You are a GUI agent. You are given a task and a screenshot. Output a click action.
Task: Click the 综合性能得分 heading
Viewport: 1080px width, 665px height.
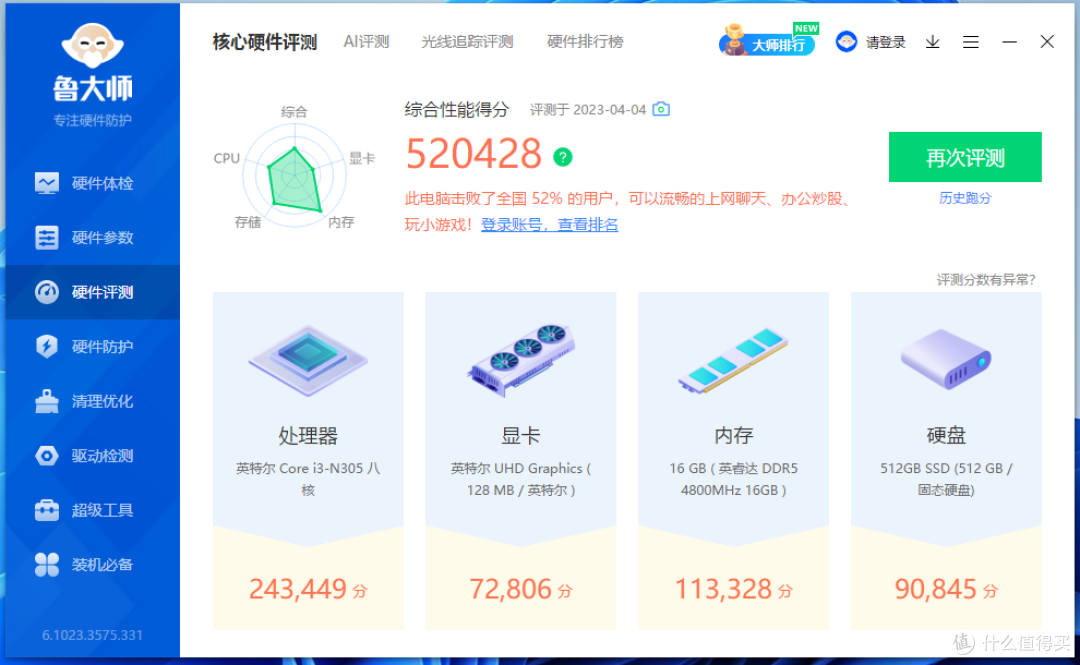(x=456, y=109)
